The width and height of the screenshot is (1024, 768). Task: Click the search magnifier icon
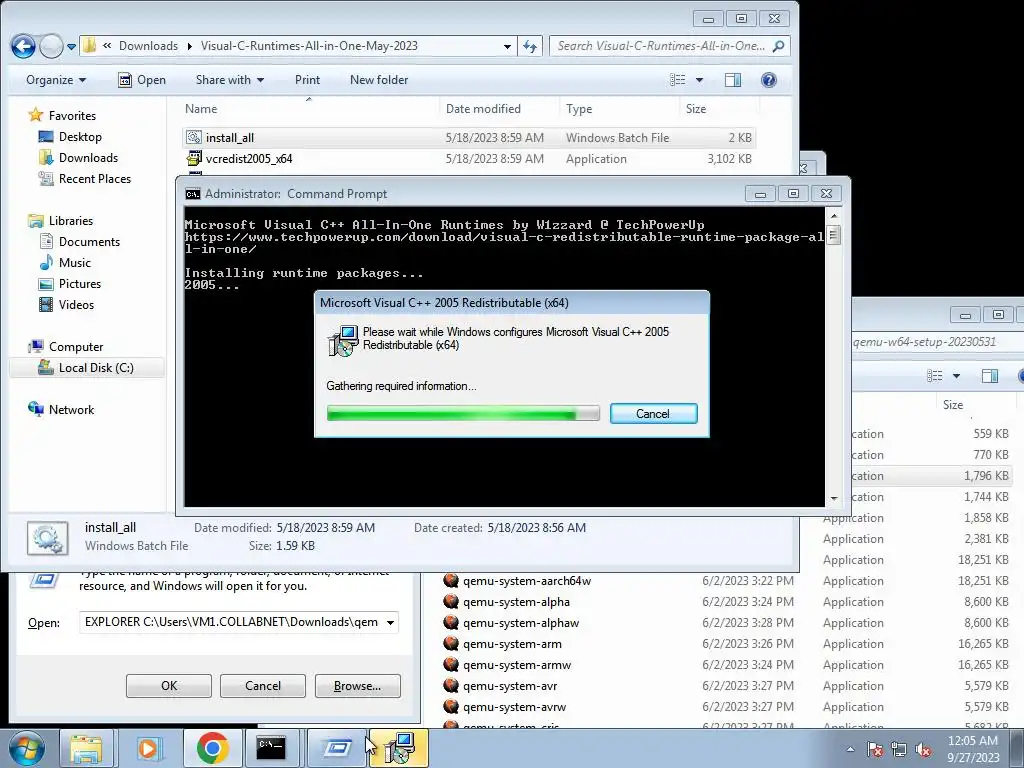click(778, 46)
